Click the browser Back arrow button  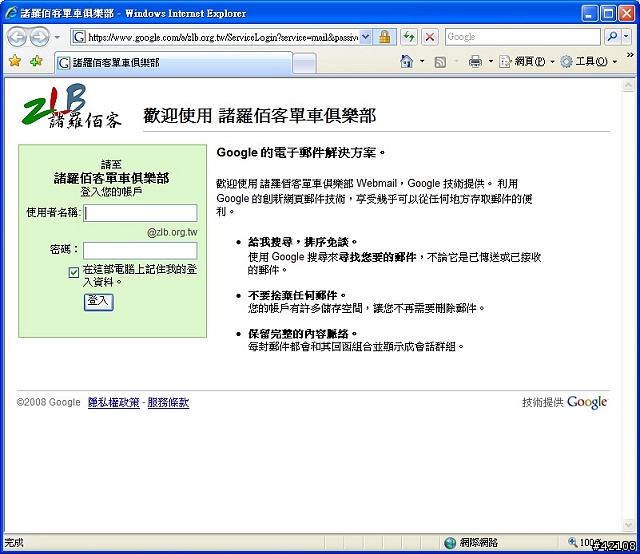17,37
